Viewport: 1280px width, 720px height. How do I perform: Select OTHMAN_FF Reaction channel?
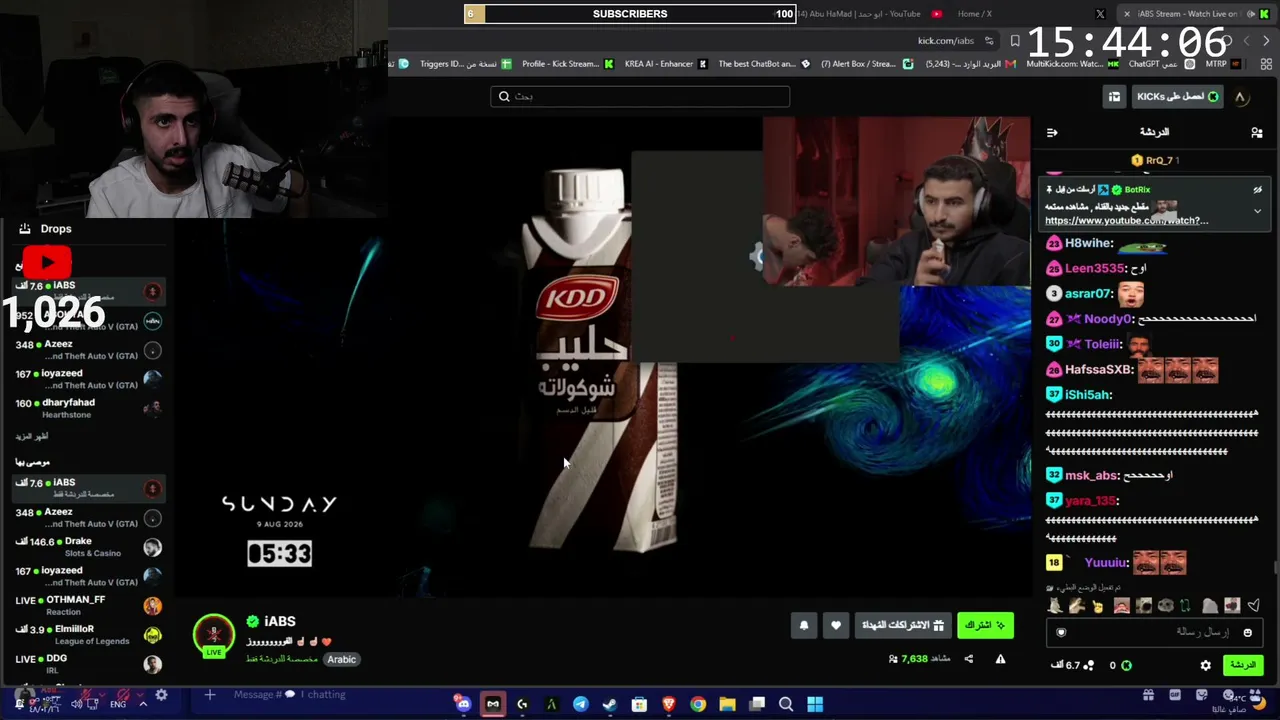[x=89, y=605]
